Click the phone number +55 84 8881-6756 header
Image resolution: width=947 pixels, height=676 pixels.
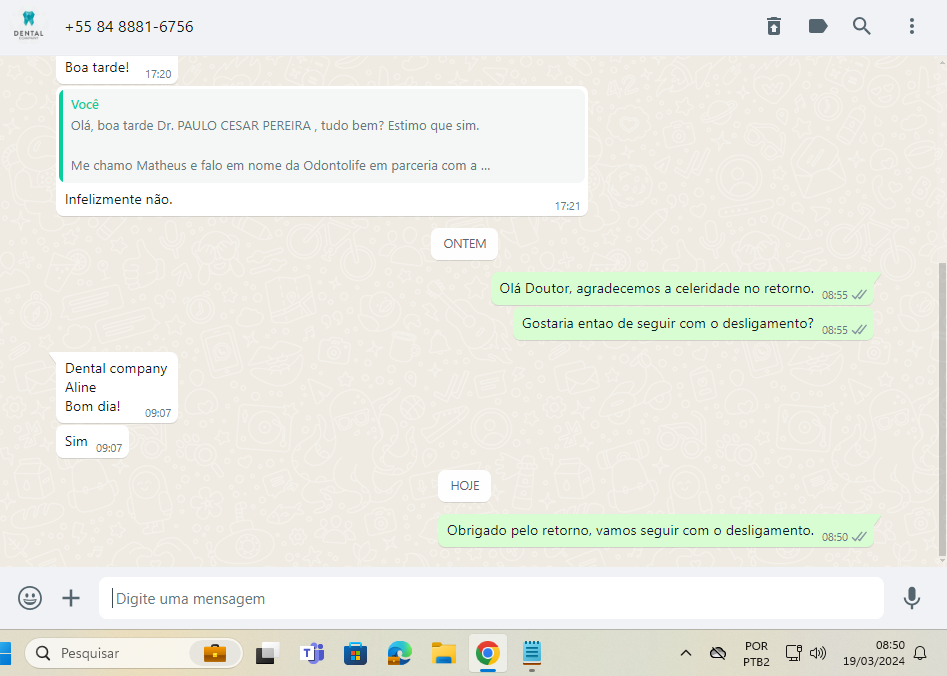coord(129,27)
